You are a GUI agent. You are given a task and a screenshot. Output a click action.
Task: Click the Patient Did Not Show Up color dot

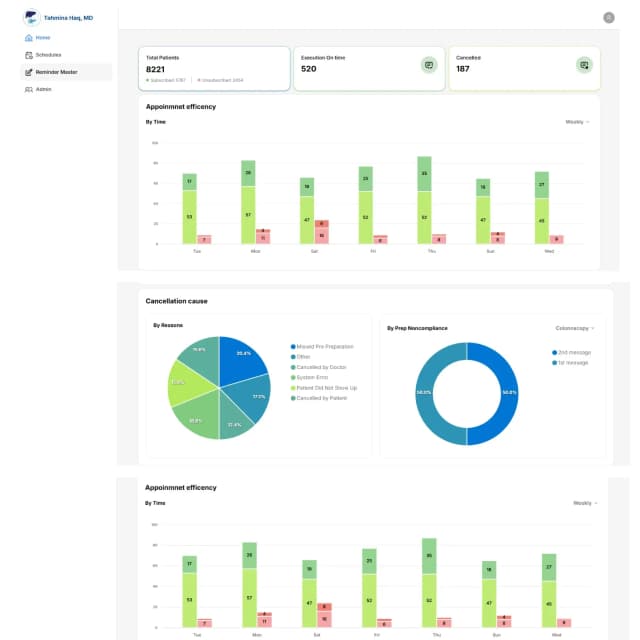[291, 388]
